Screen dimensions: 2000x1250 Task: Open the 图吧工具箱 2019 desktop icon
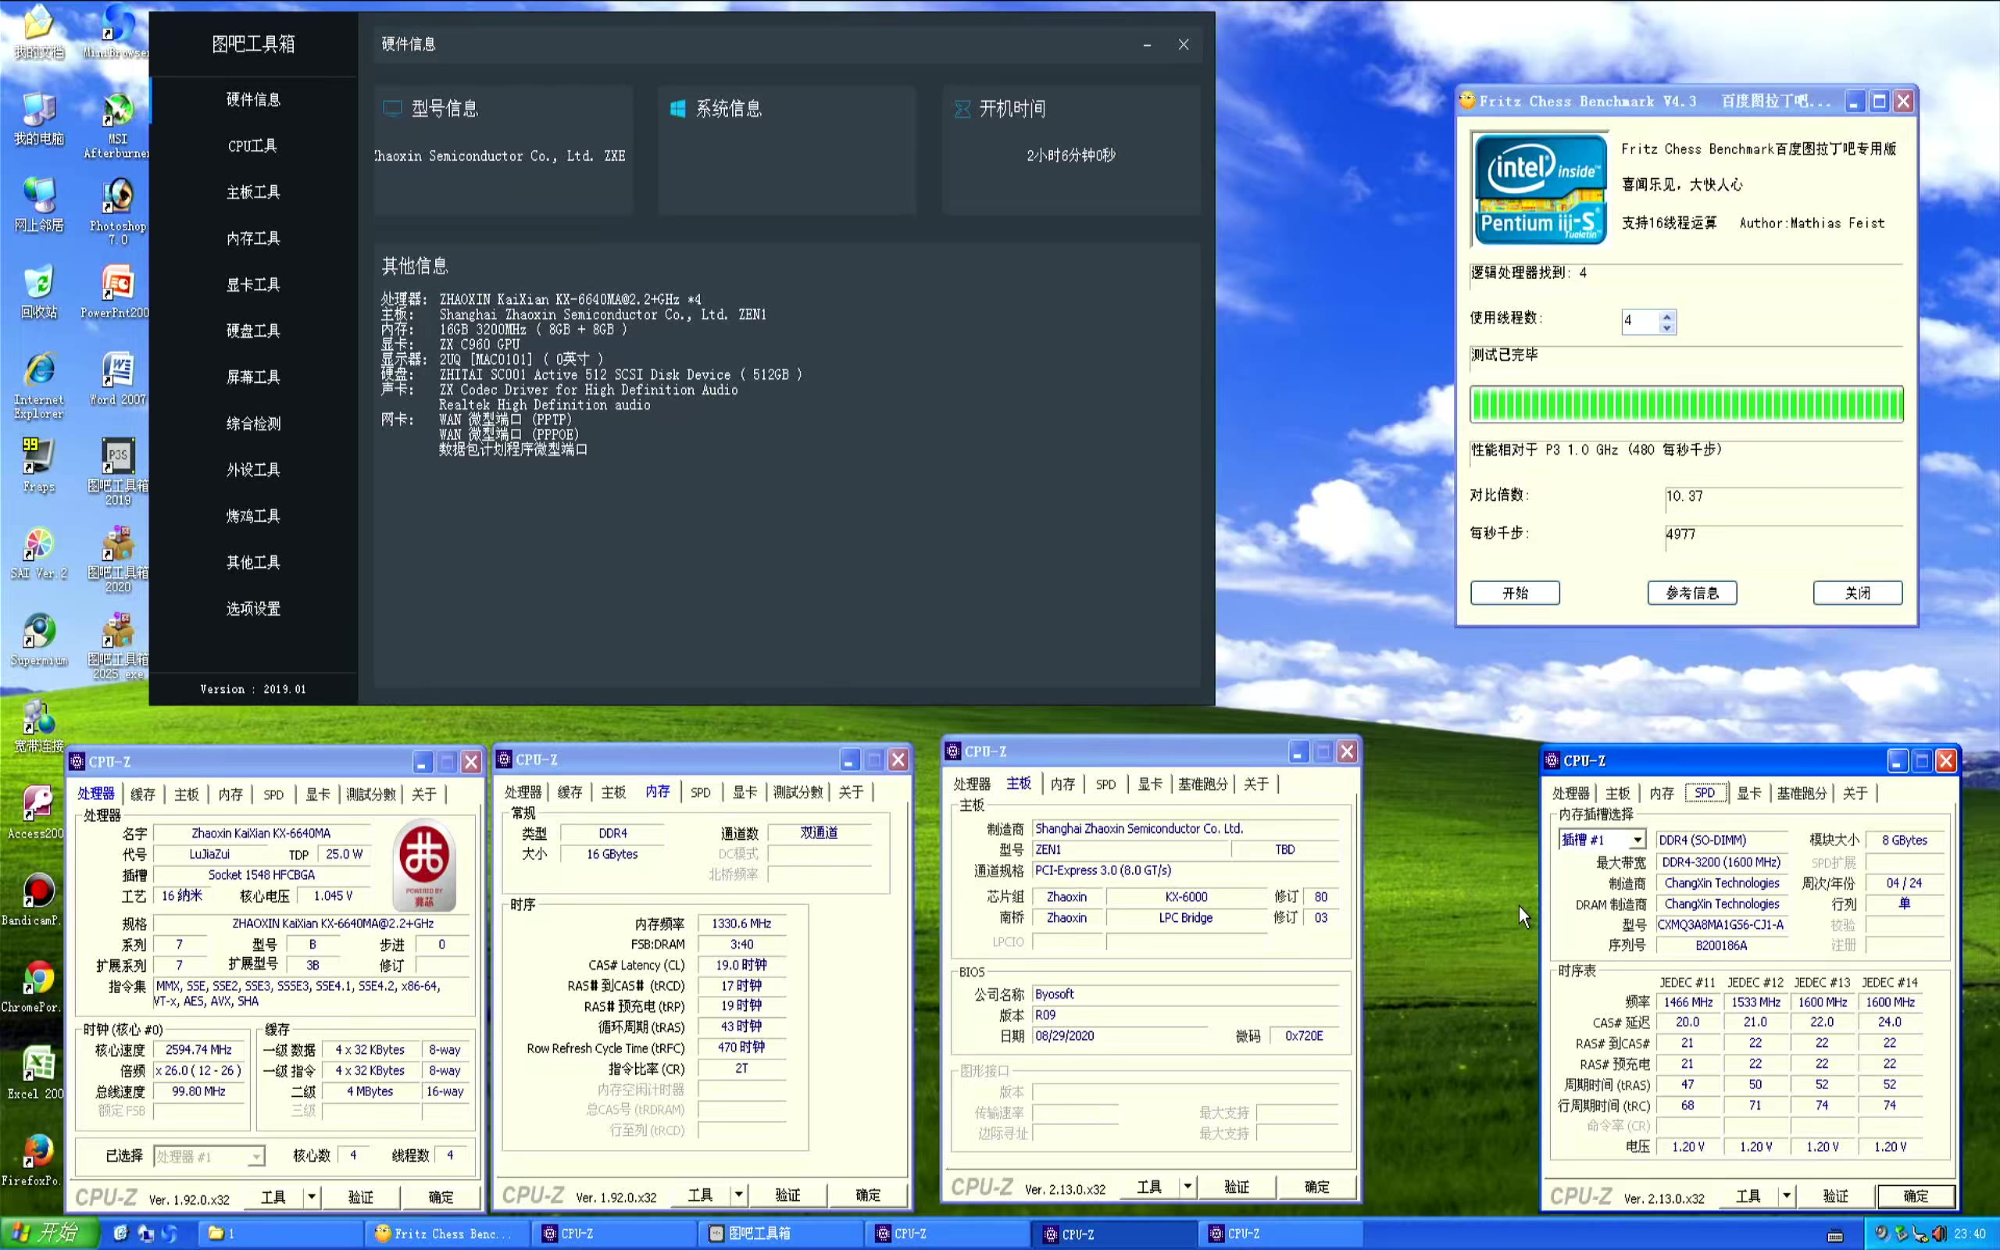(117, 471)
